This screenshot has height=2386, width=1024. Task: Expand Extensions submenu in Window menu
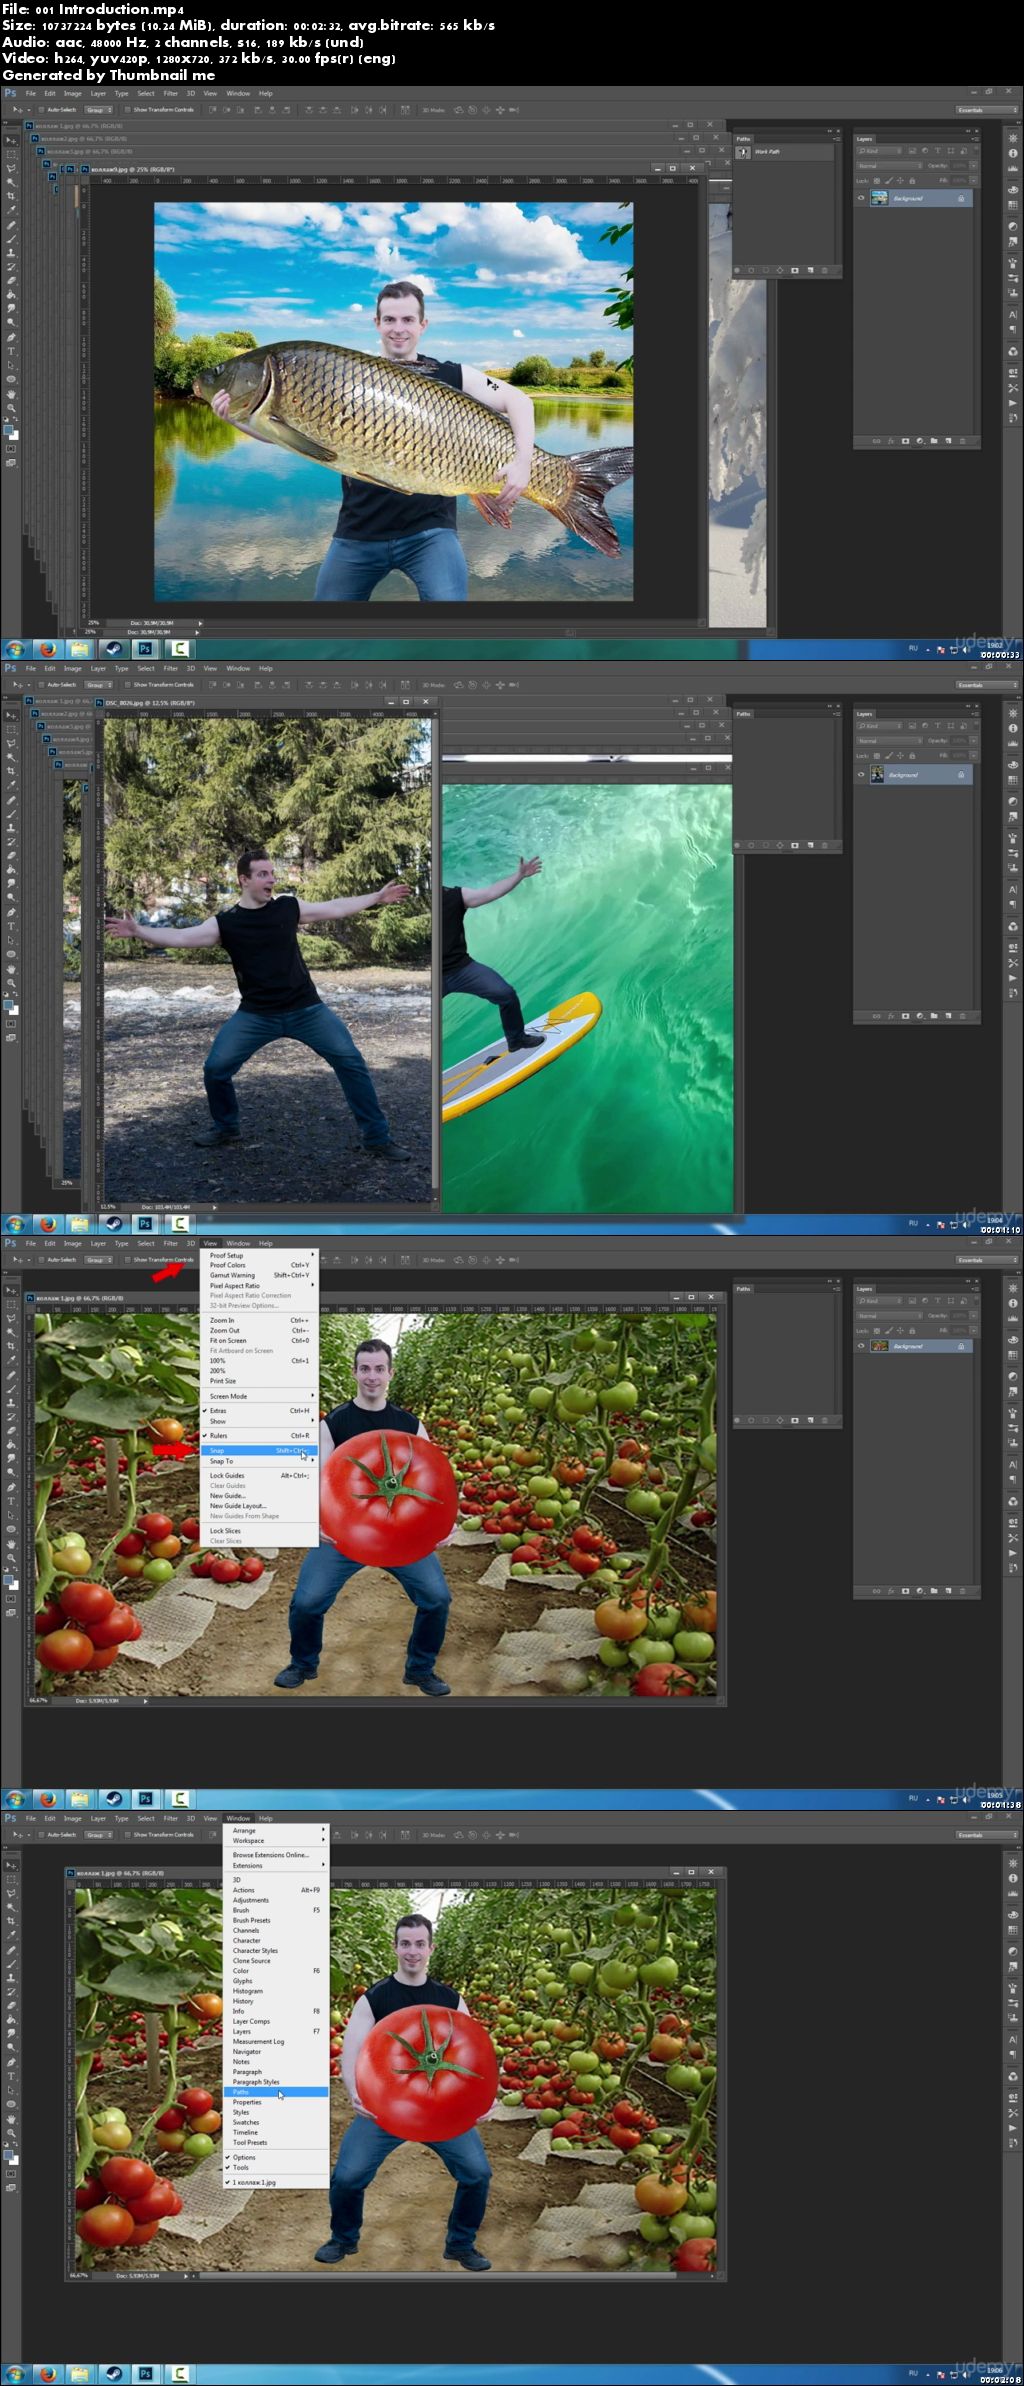(x=276, y=1865)
